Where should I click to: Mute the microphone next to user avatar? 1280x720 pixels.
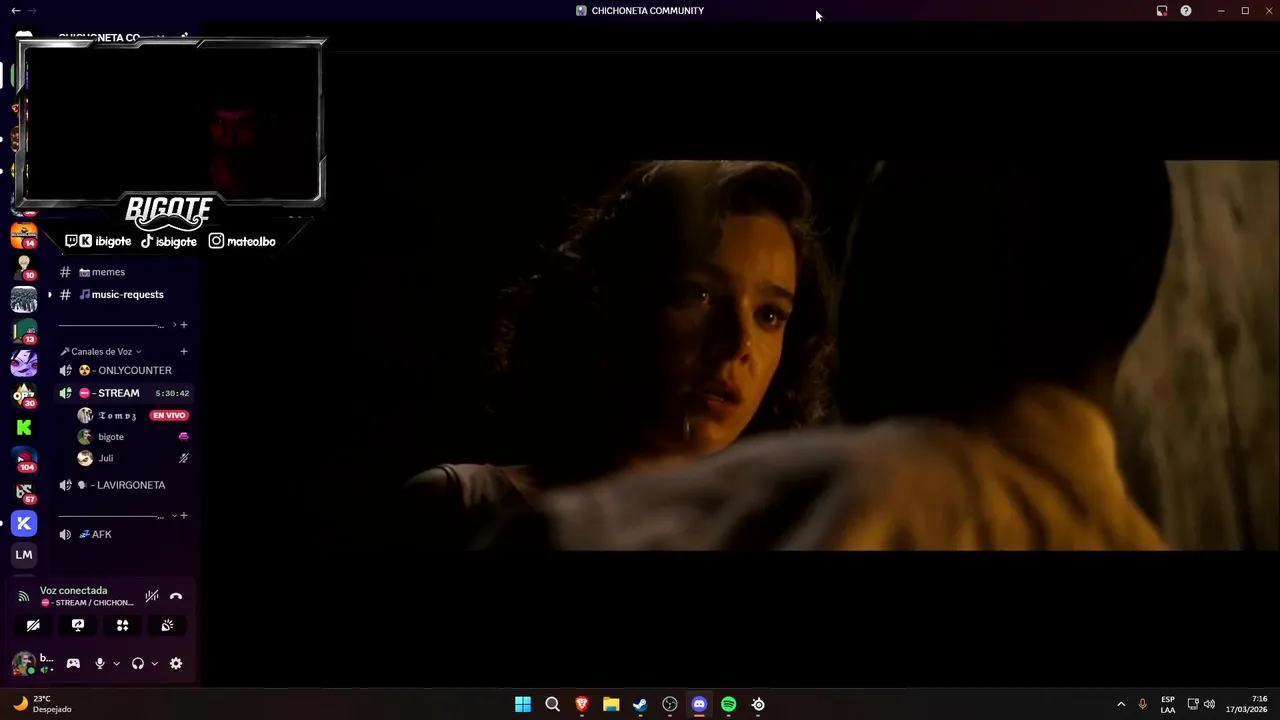pos(99,663)
